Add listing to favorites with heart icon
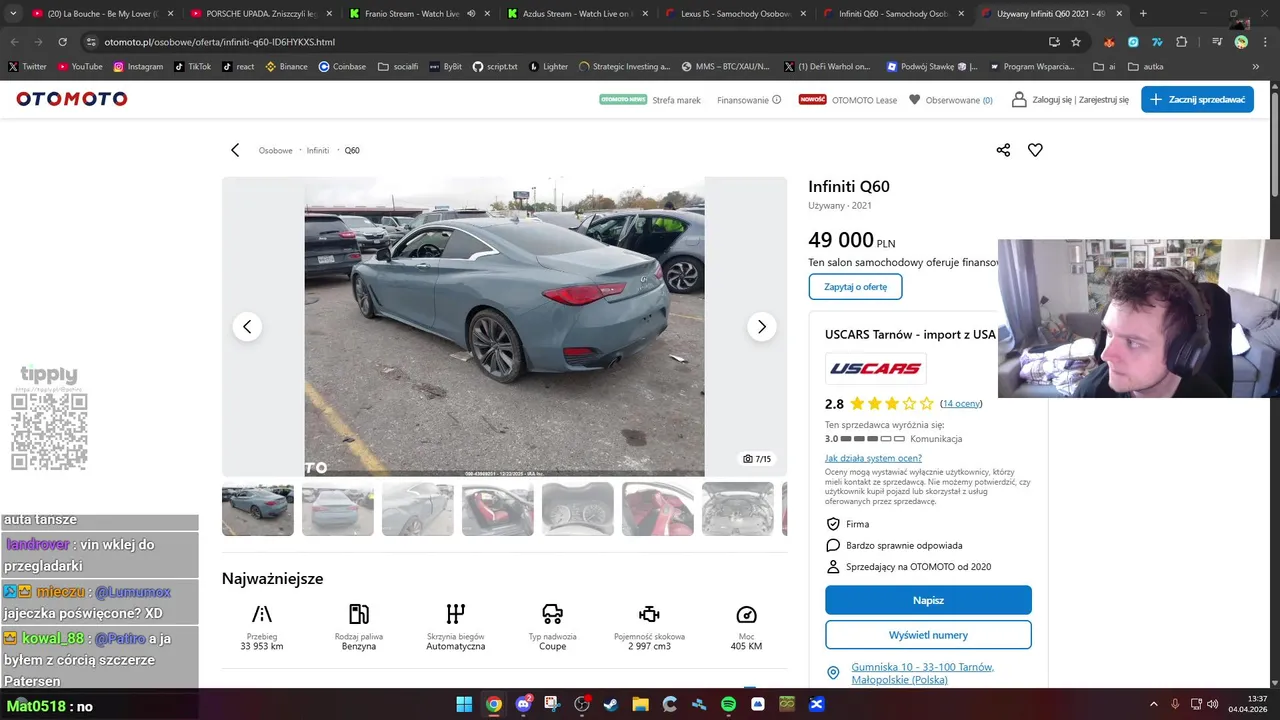This screenshot has height=720, width=1280. click(1035, 150)
